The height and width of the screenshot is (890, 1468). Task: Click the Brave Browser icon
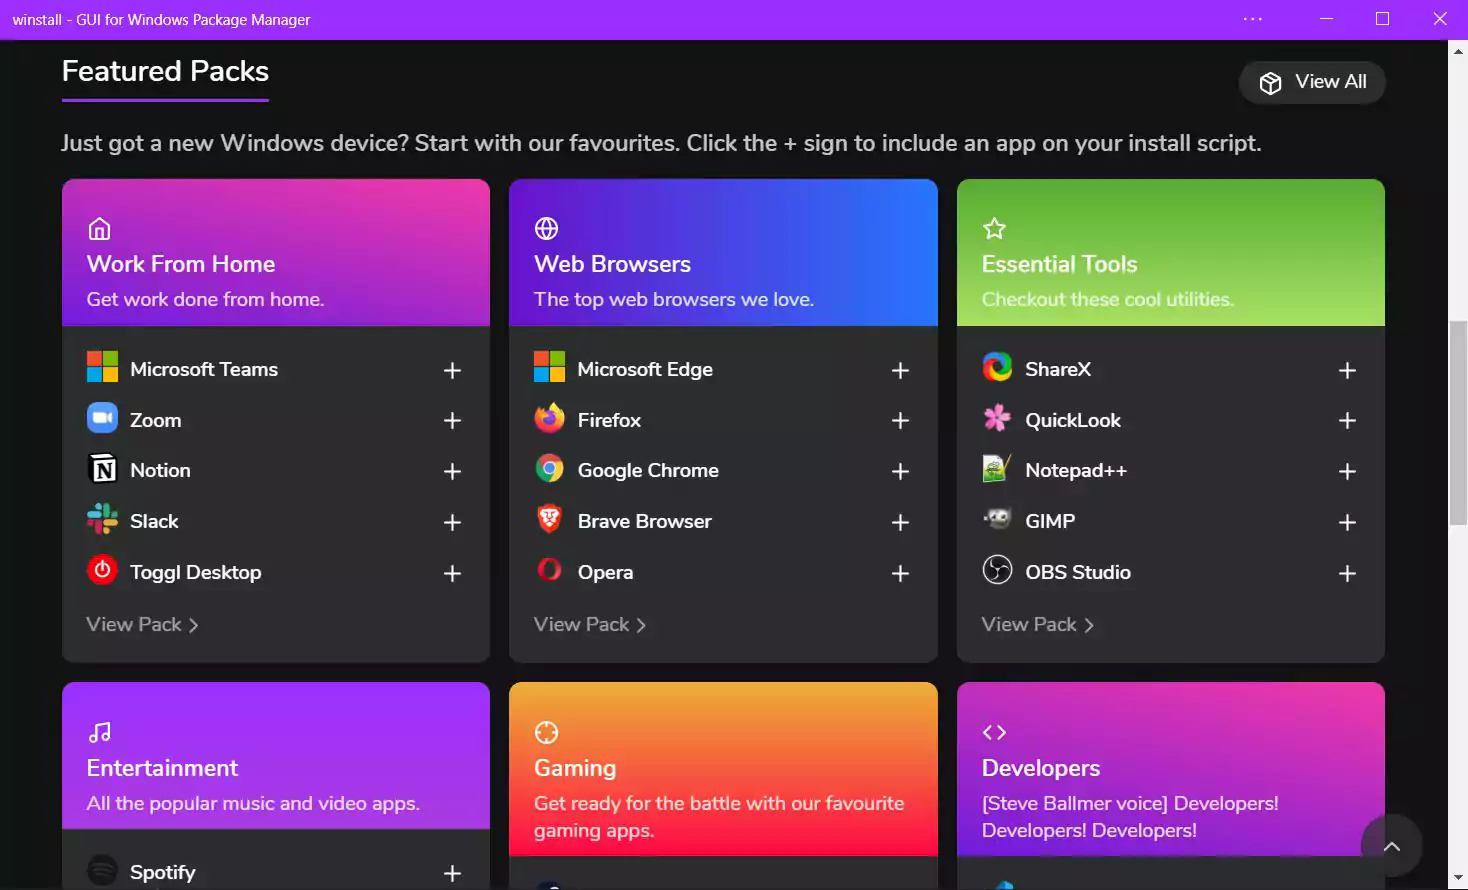coord(549,519)
